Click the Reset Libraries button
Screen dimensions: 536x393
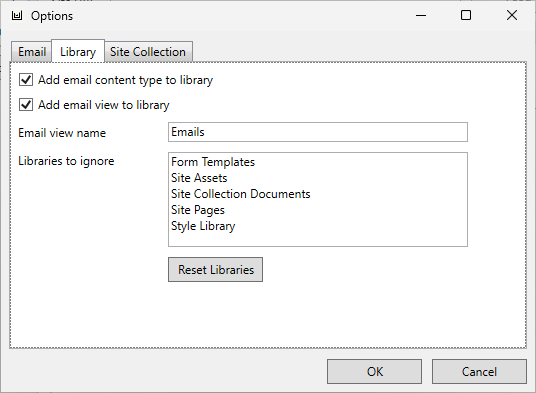pyautogui.click(x=215, y=270)
